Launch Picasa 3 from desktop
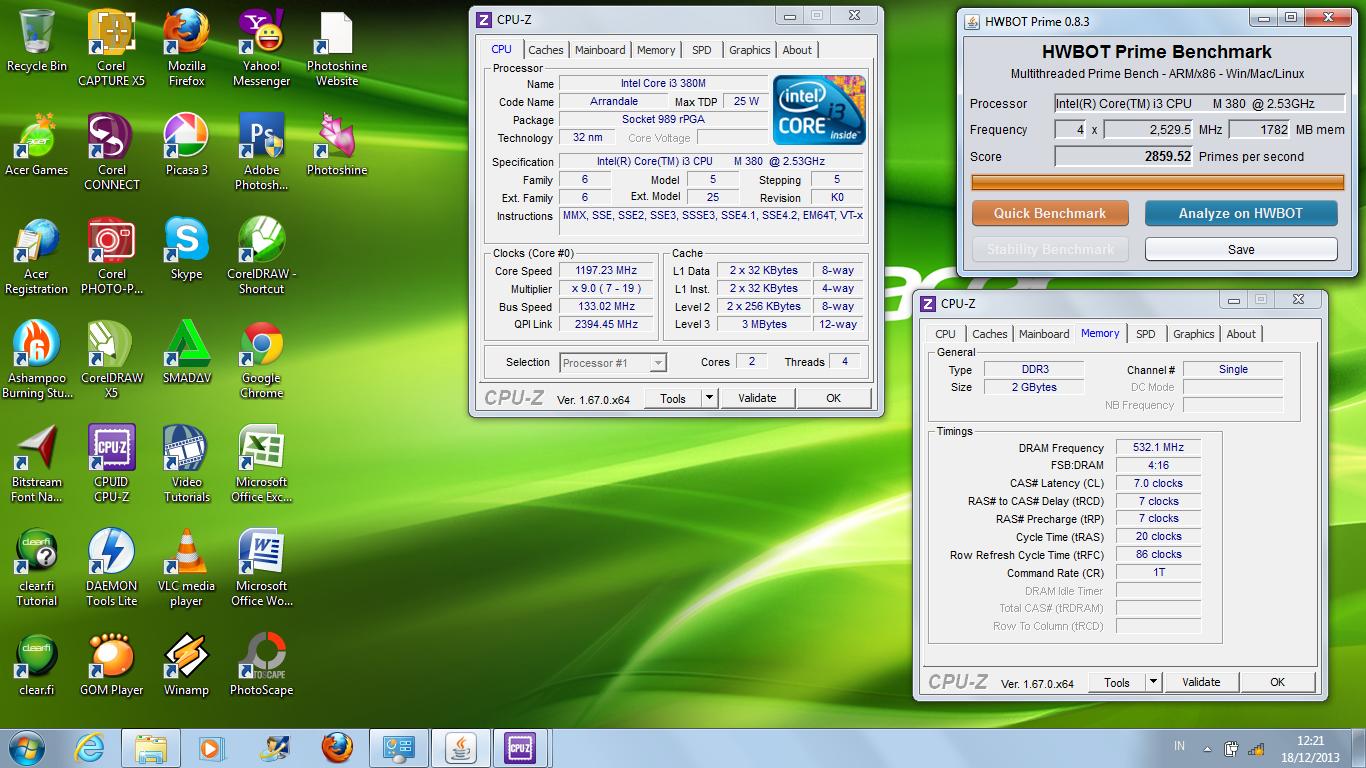Image resolution: width=1366 pixels, height=768 pixels. tap(187, 145)
